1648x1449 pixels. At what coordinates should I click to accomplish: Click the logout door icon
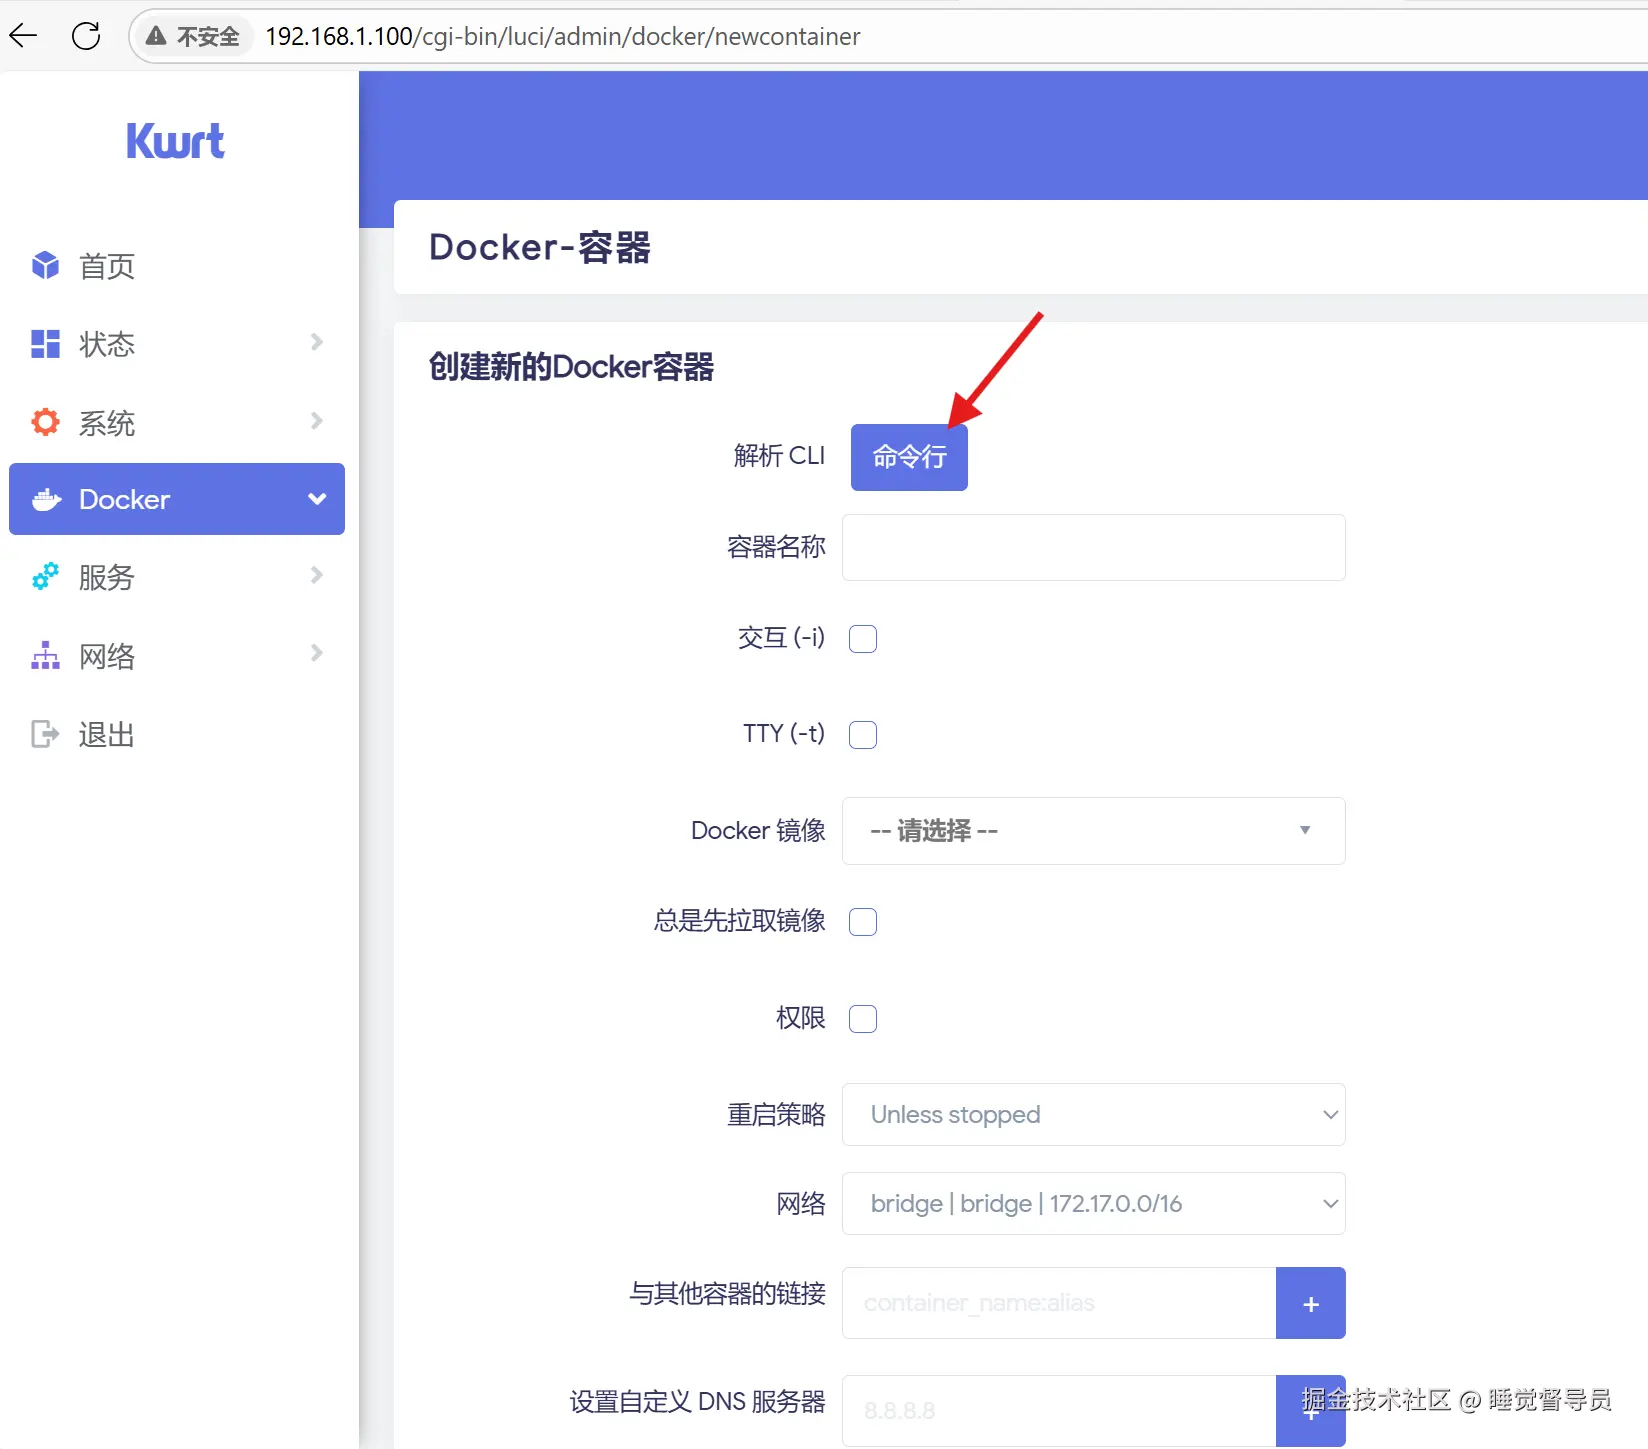pyautogui.click(x=45, y=734)
